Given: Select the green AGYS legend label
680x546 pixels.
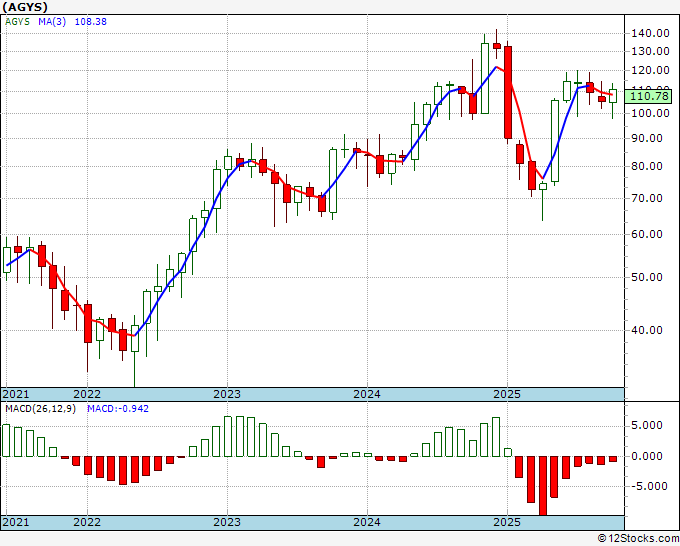Looking at the screenshot, I should pos(17,22).
